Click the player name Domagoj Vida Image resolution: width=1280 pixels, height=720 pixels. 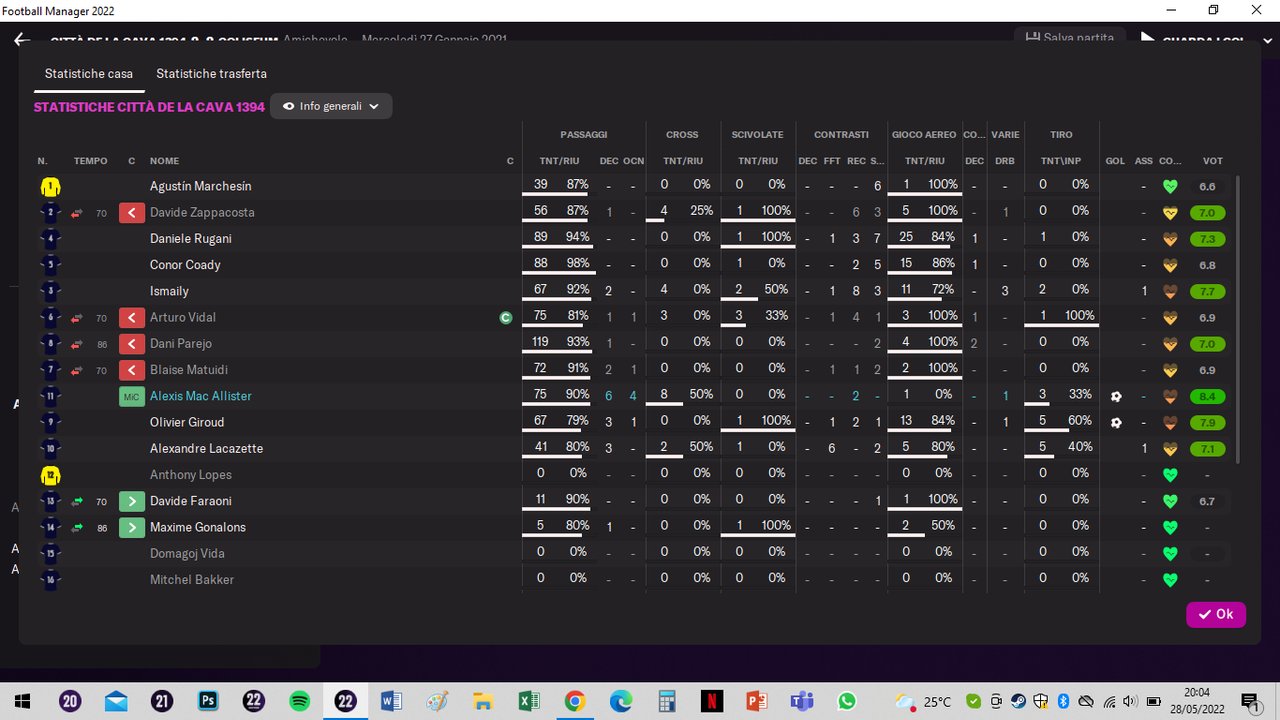coord(187,553)
